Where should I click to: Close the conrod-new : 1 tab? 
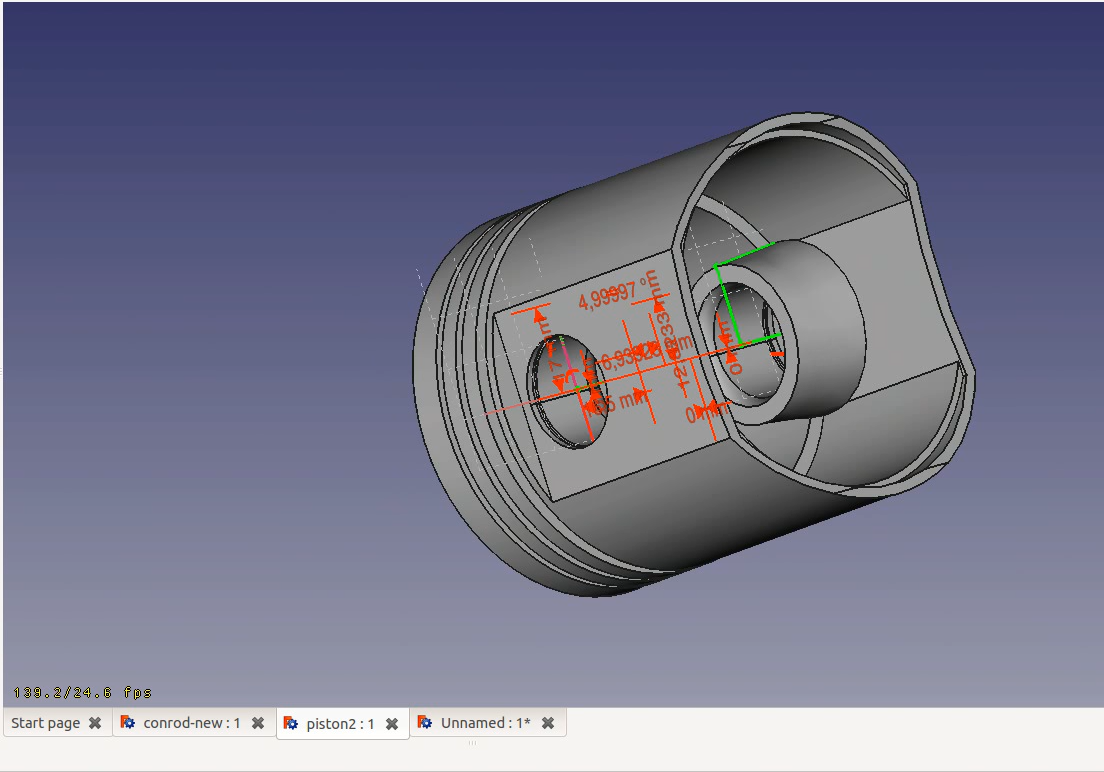pos(258,723)
